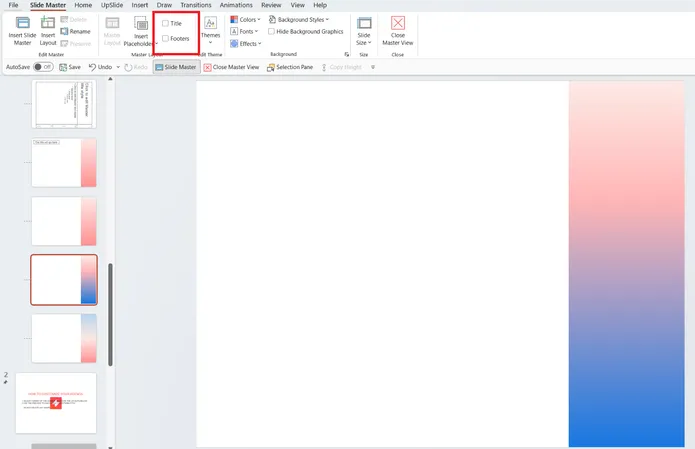This screenshot has height=449, width=695.
Task: Click Close Master View in quick toolbar
Action: (x=231, y=67)
